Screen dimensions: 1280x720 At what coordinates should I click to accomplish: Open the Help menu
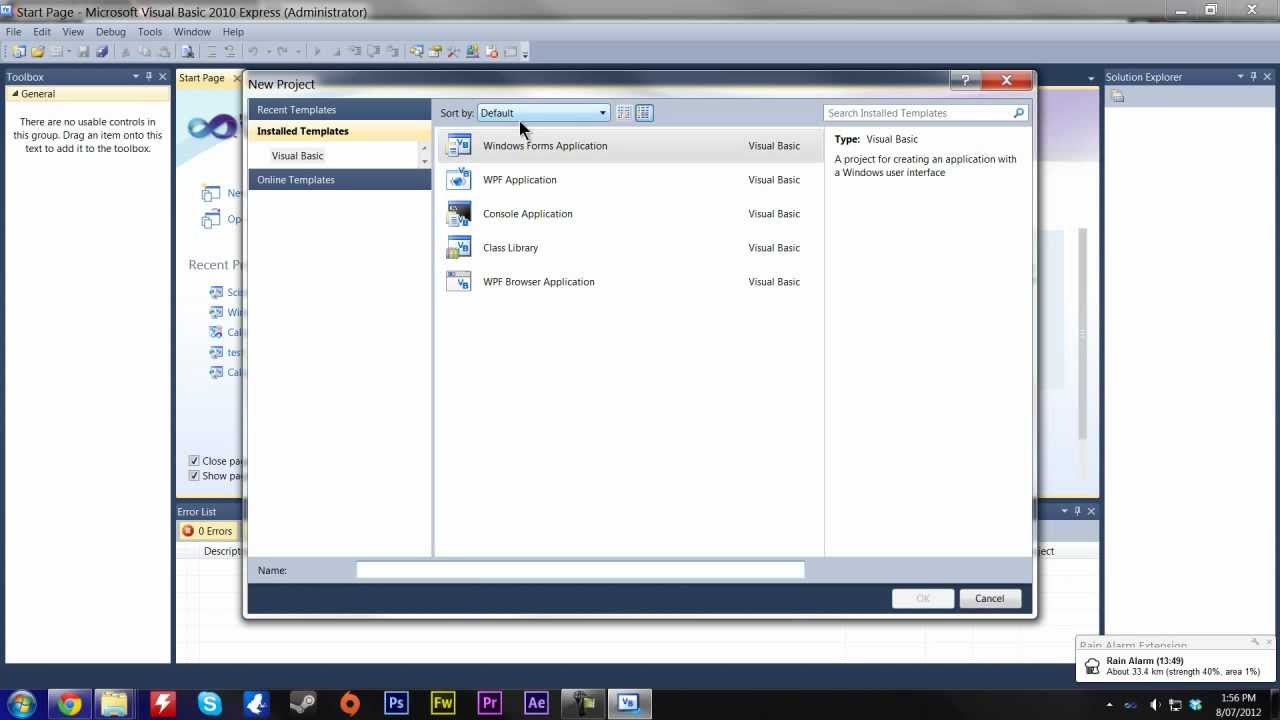[x=233, y=32]
